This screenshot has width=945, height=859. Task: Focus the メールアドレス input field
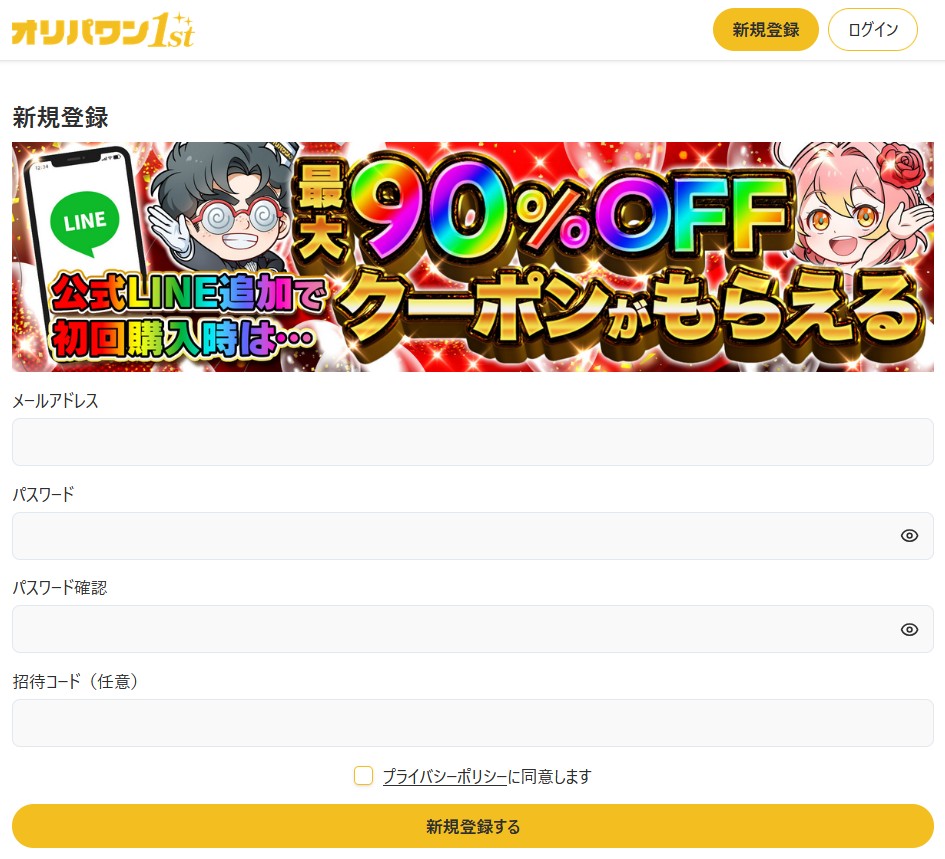tap(472, 442)
